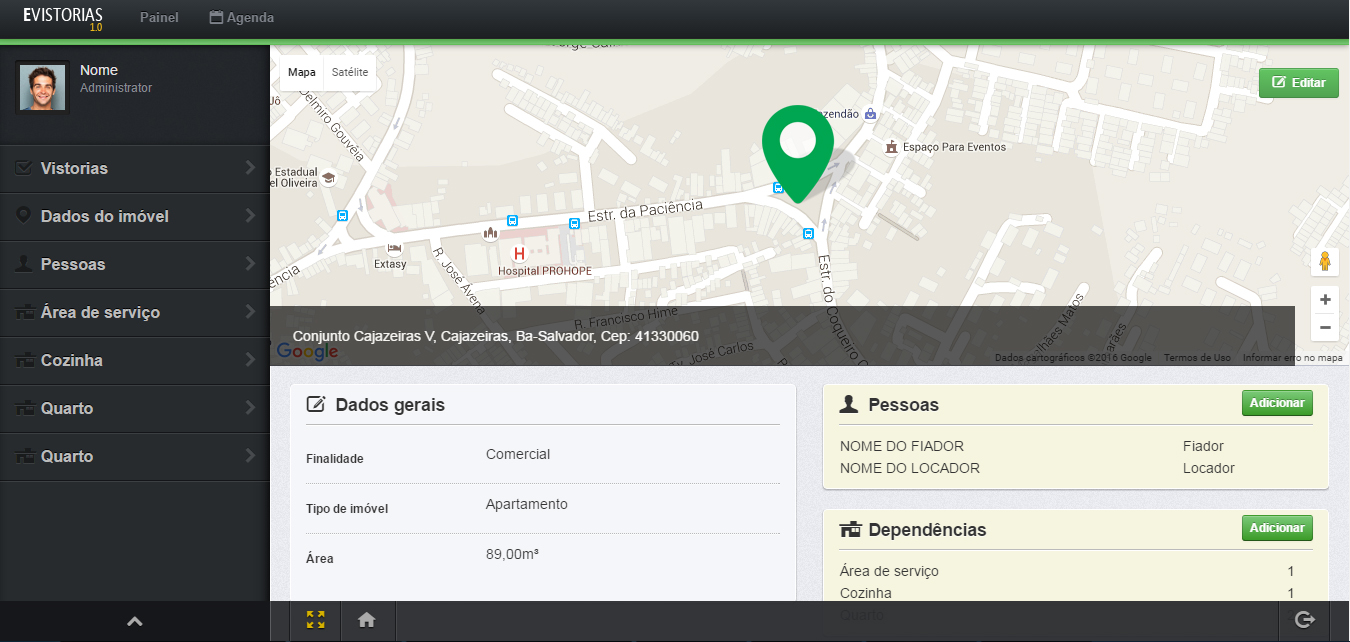Select NOME DO LOCADOR row
The width and height of the screenshot is (1350, 642).
1076,468
